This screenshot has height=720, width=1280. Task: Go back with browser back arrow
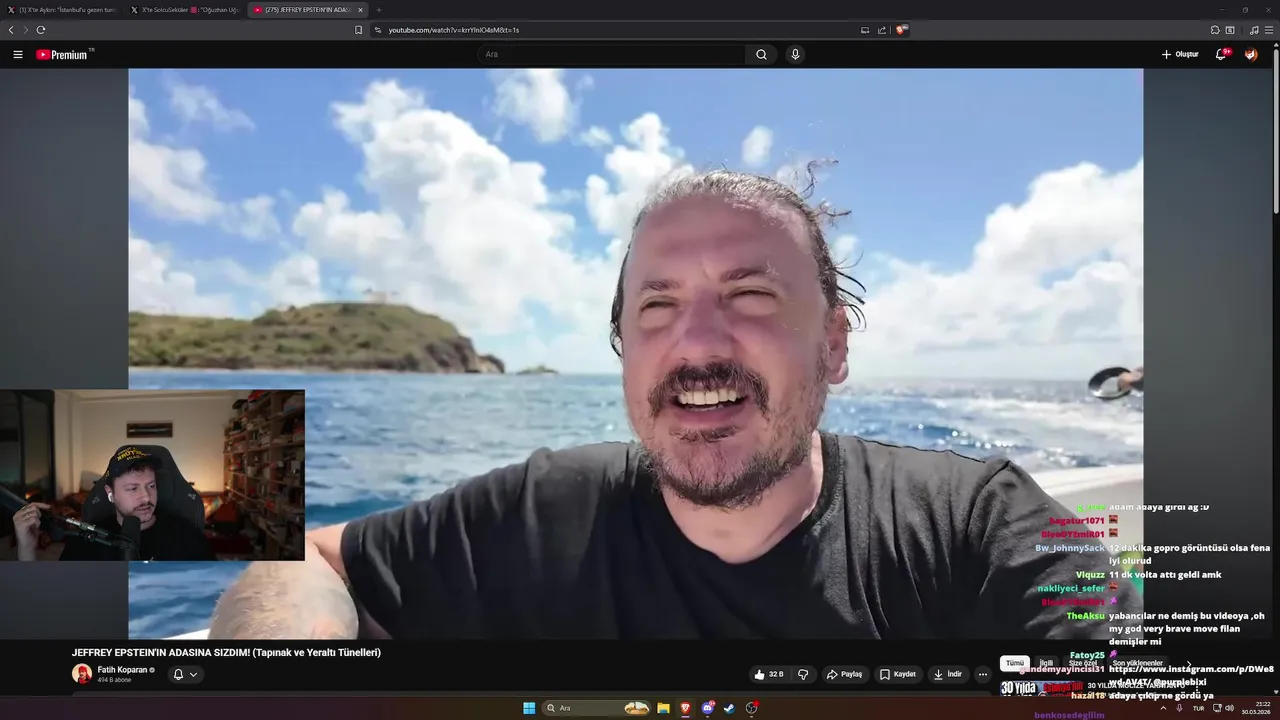11,30
